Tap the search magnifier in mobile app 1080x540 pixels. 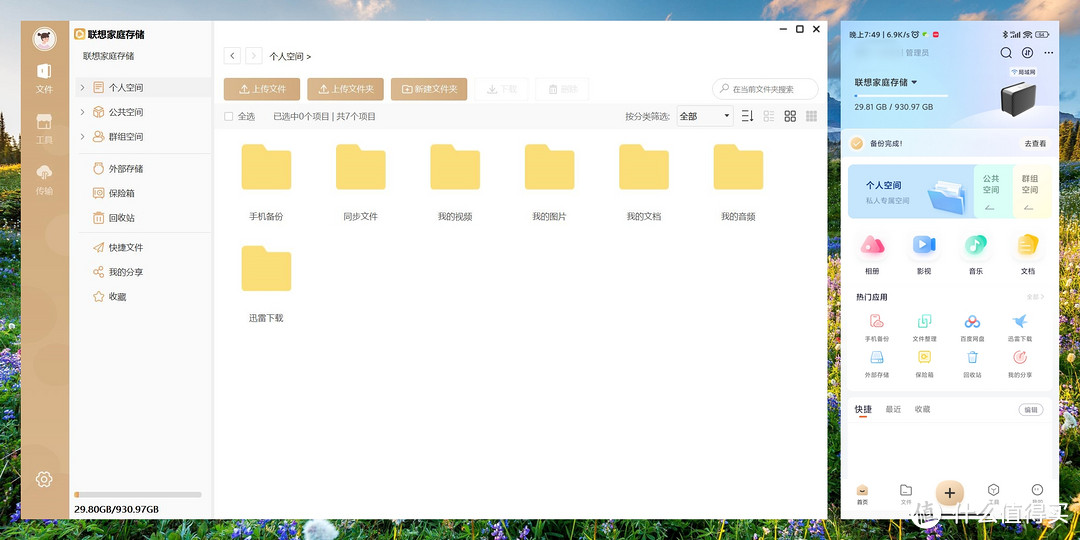[x=1006, y=53]
